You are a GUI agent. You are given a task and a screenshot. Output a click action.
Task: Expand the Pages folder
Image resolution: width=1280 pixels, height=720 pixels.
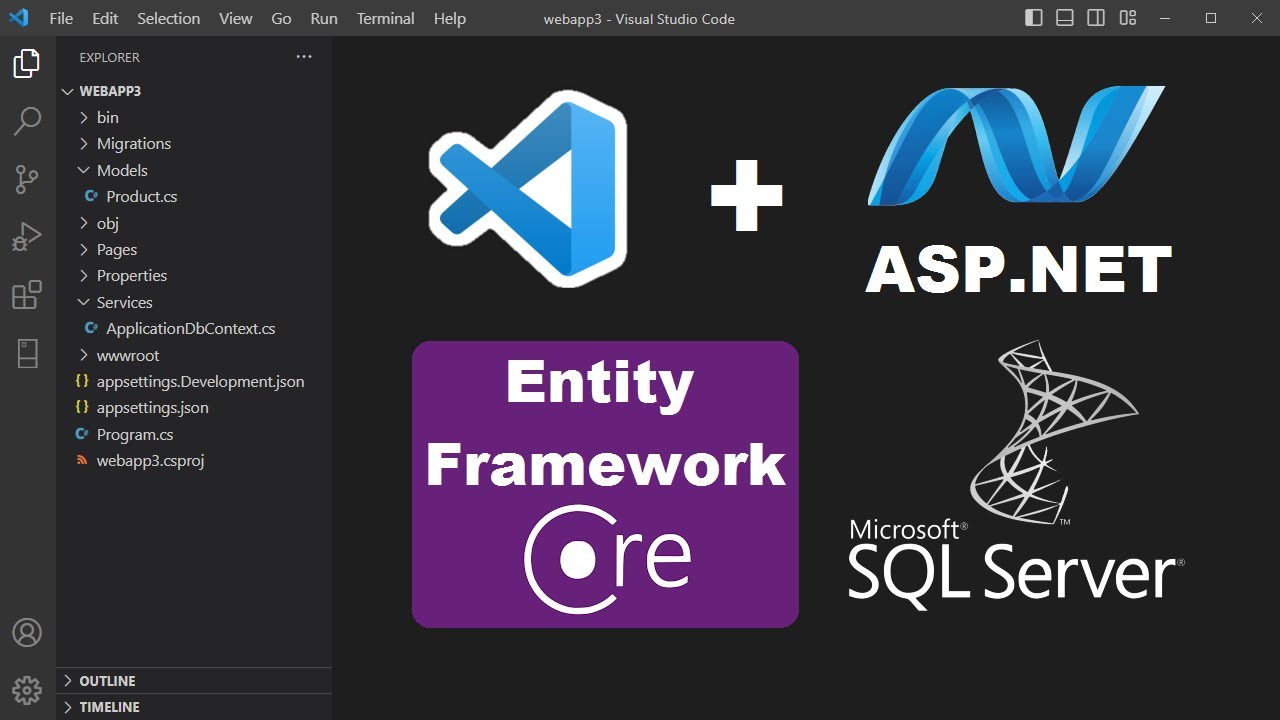[194, 249]
